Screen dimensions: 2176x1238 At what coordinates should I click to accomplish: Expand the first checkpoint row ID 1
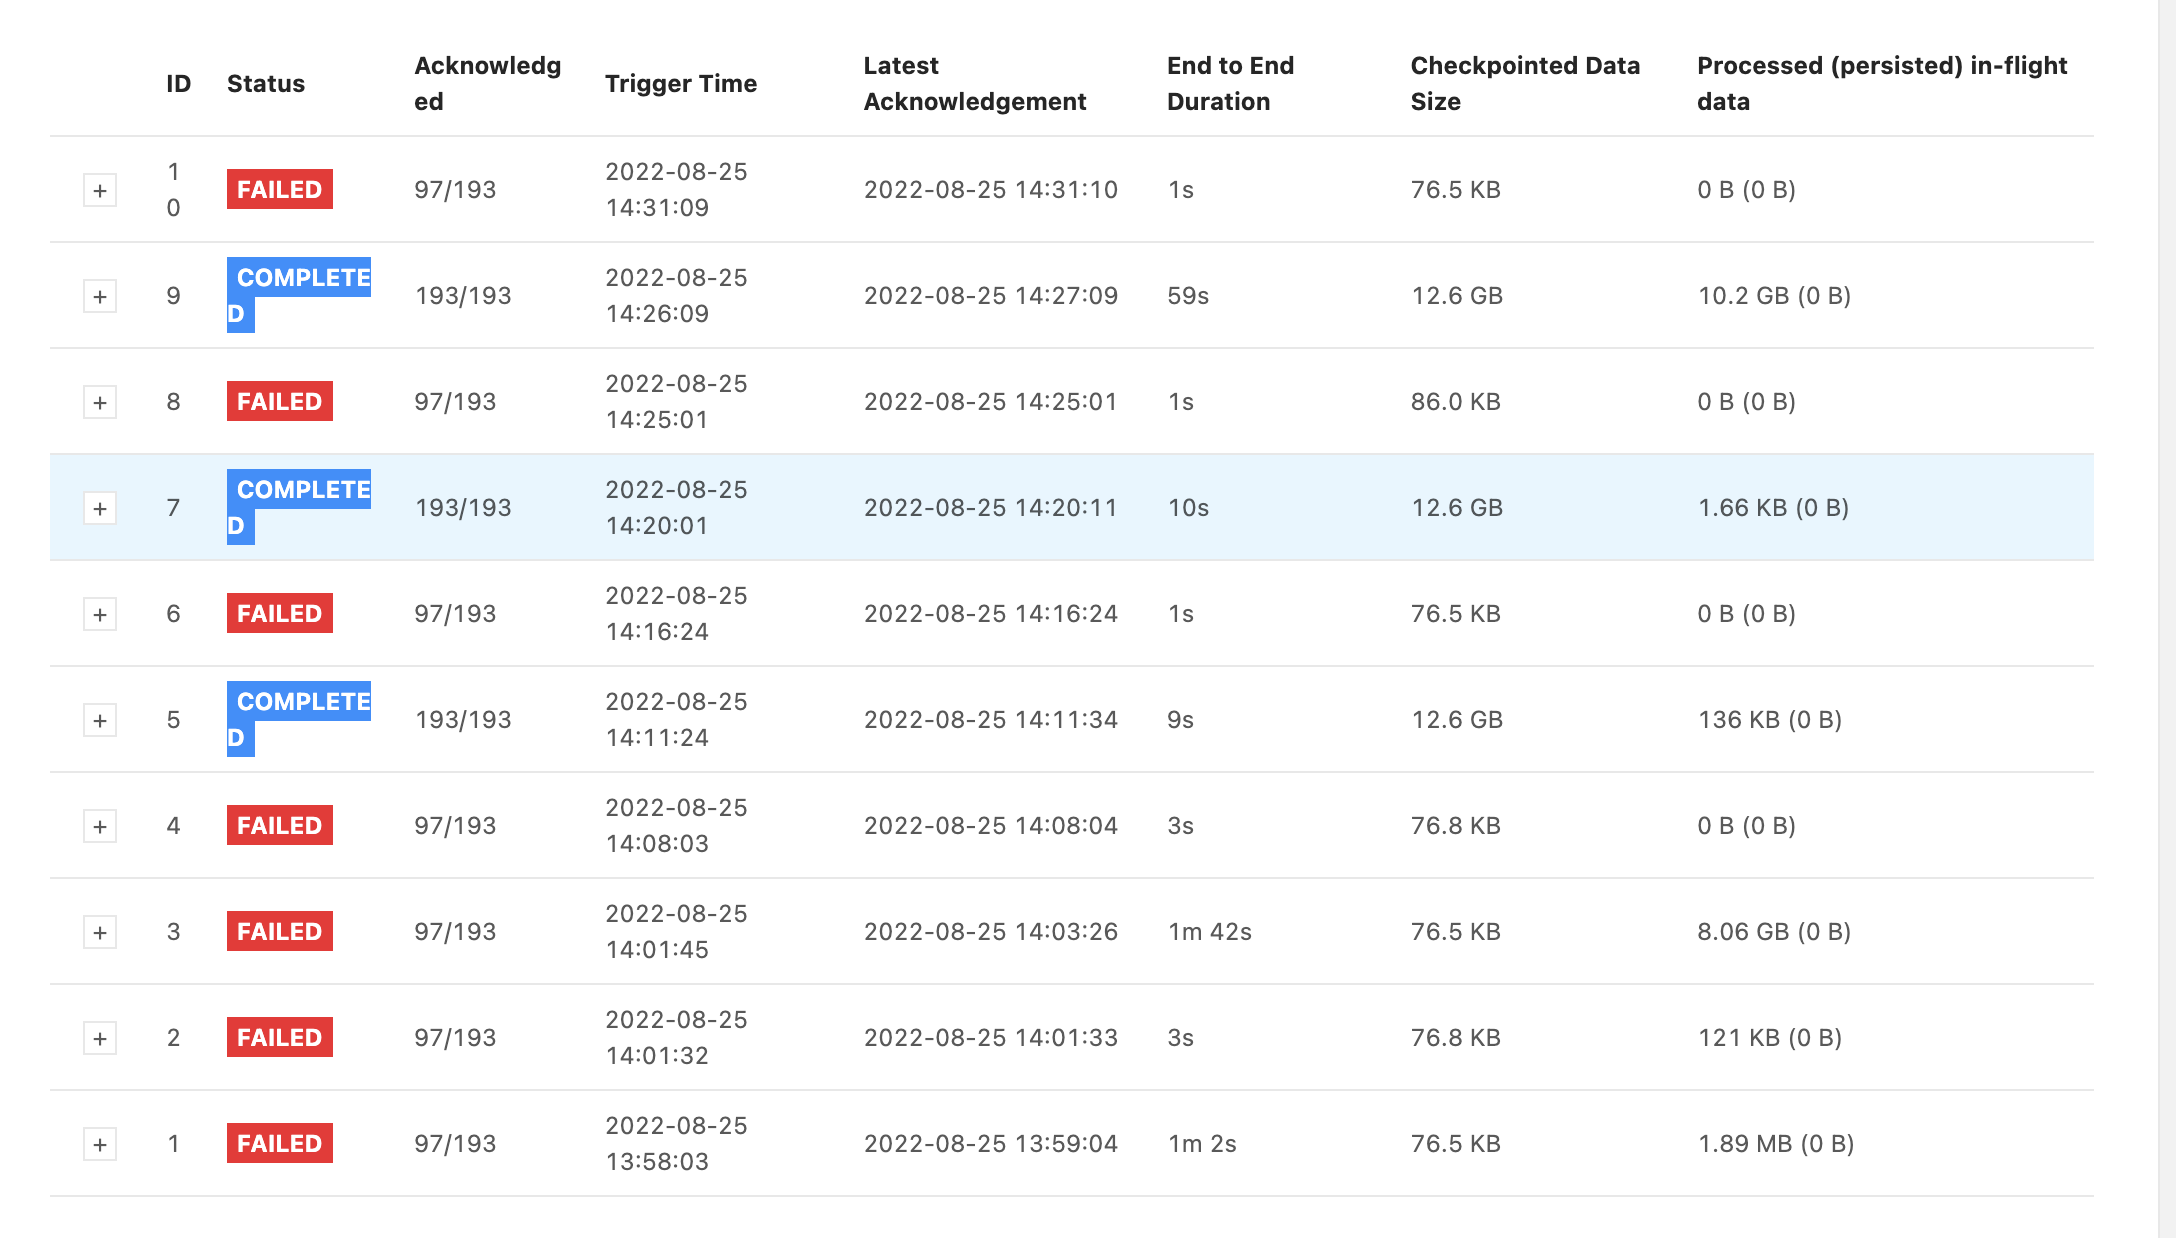coord(100,1144)
